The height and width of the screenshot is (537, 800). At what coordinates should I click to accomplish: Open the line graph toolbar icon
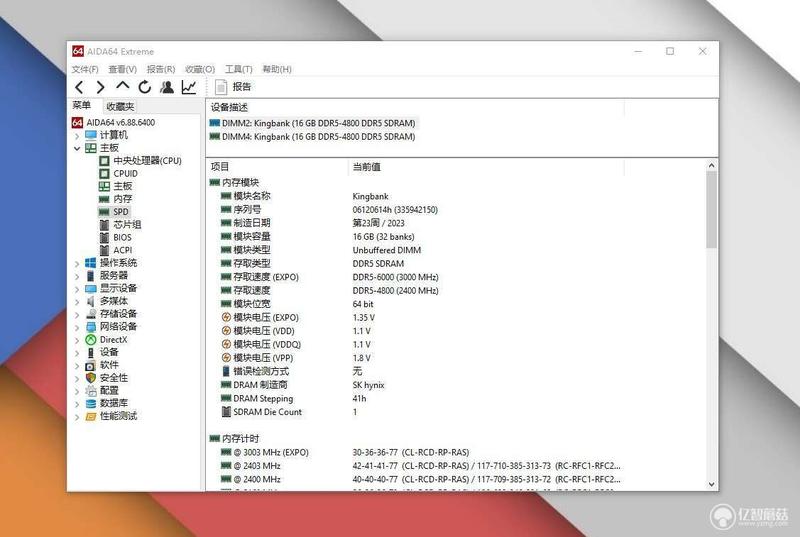189,87
